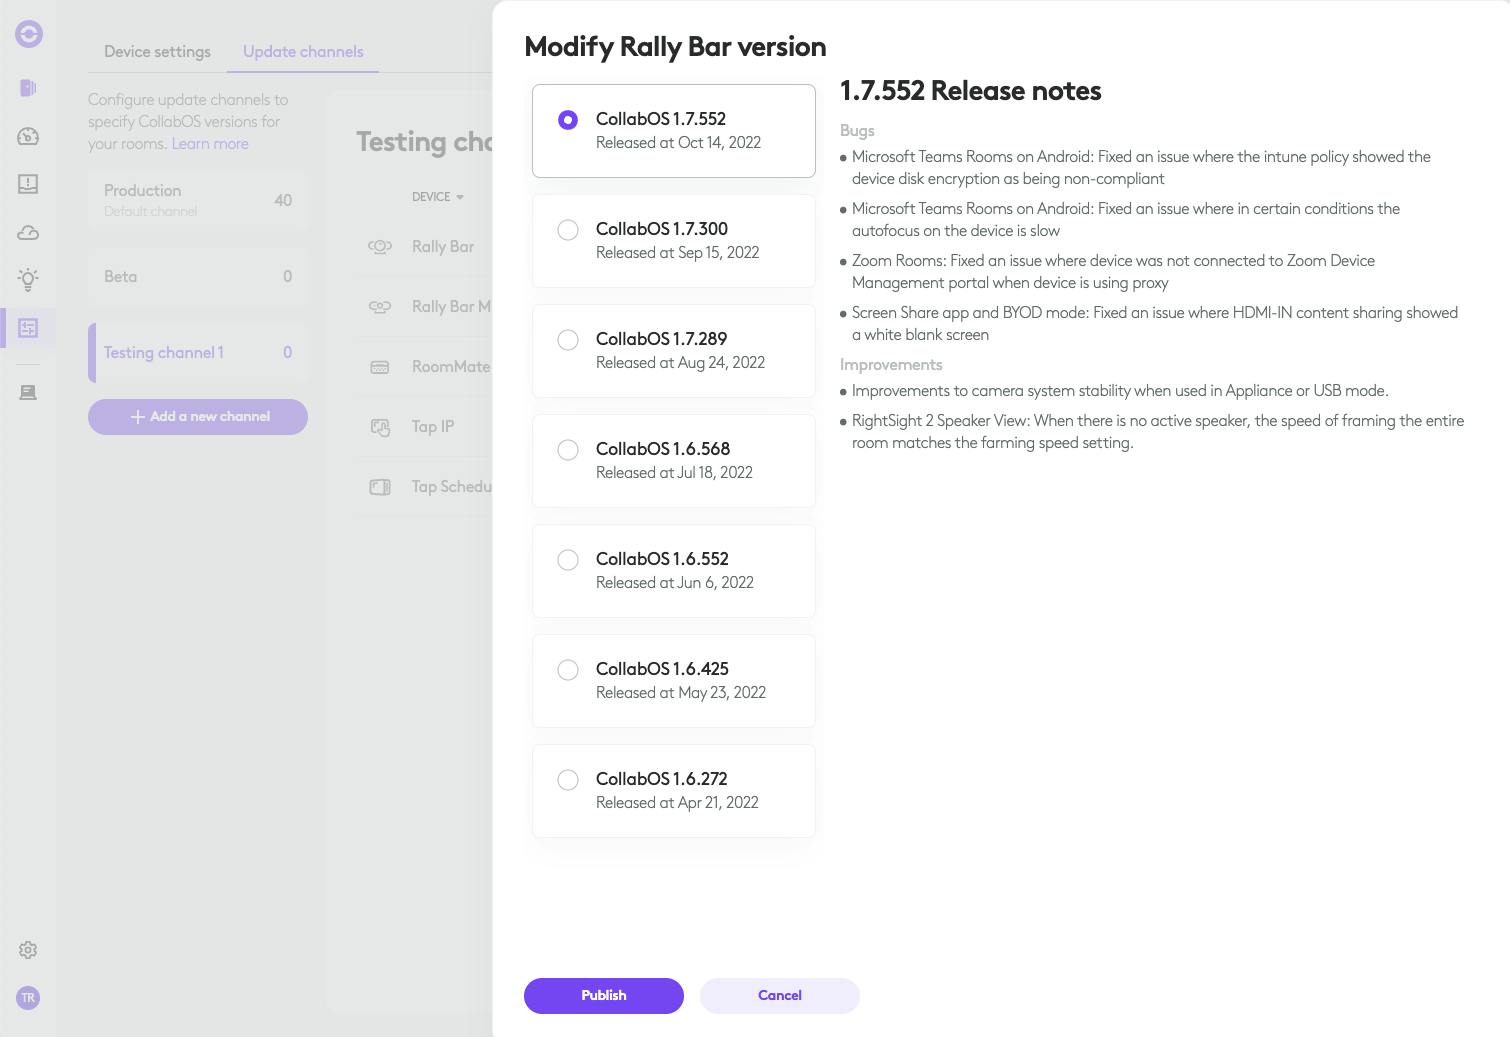1510x1037 pixels.
Task: Click 'Released at Oct 14, 2022' text
Action: coord(678,142)
